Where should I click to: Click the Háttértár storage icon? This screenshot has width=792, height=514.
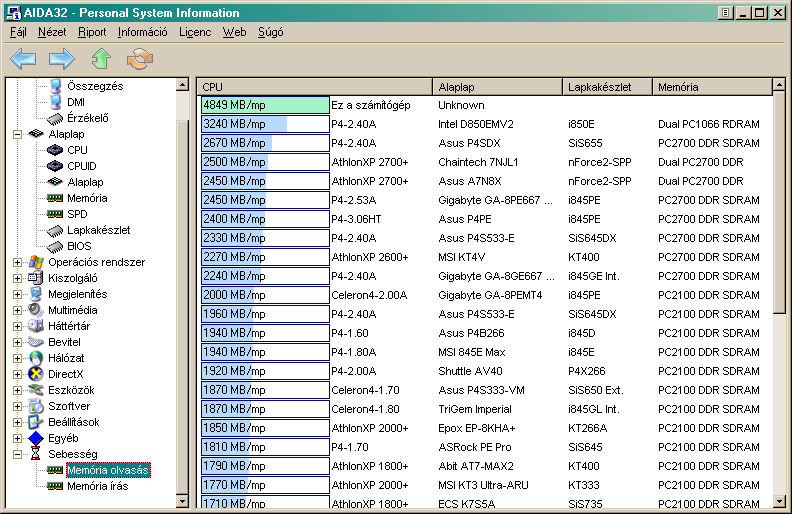(36, 326)
